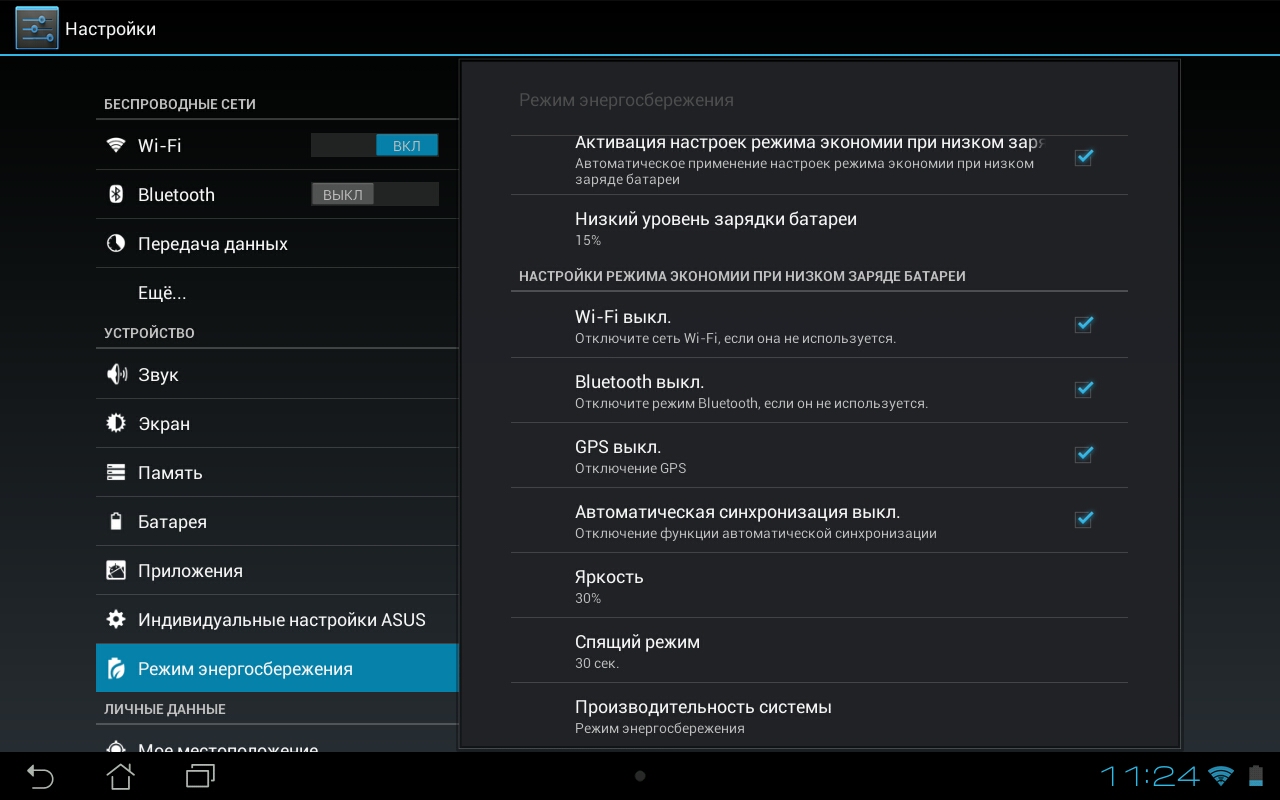Tap the 'Настройки' title text
Viewport: 1280px width, 800px height.
point(111,29)
